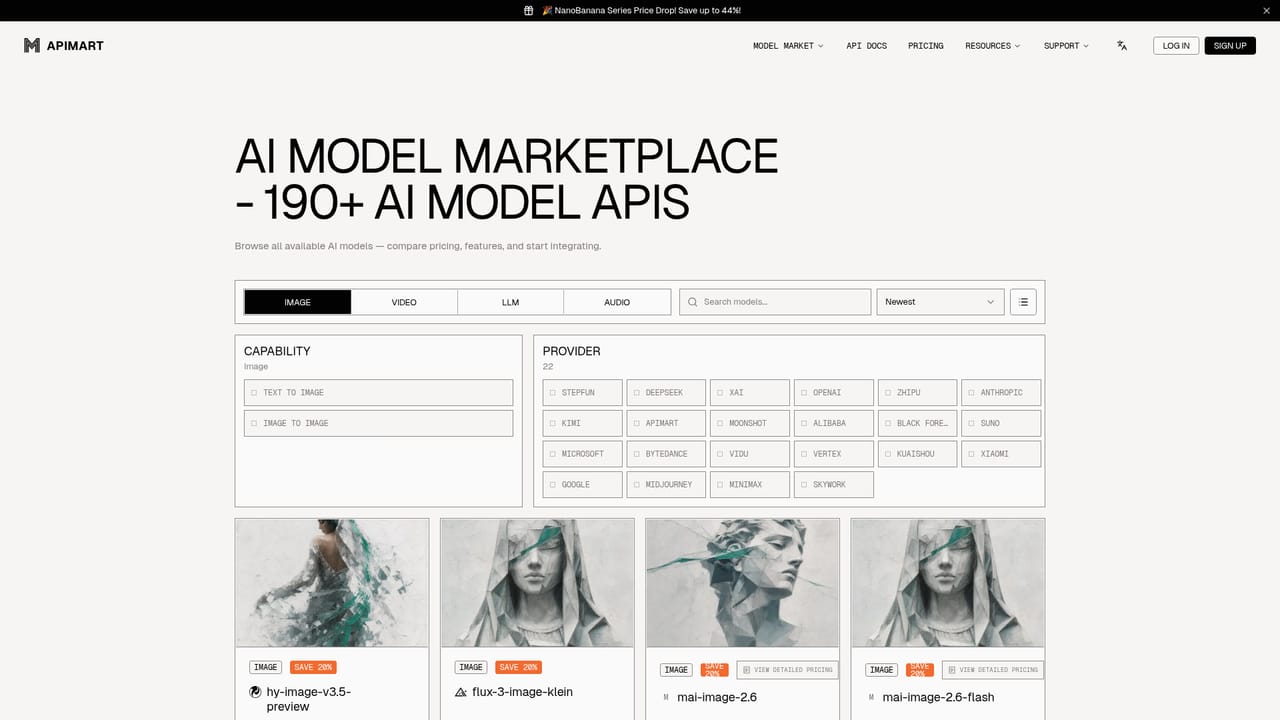Check the Image to Image capability
The width and height of the screenshot is (1280, 720).
(378, 423)
